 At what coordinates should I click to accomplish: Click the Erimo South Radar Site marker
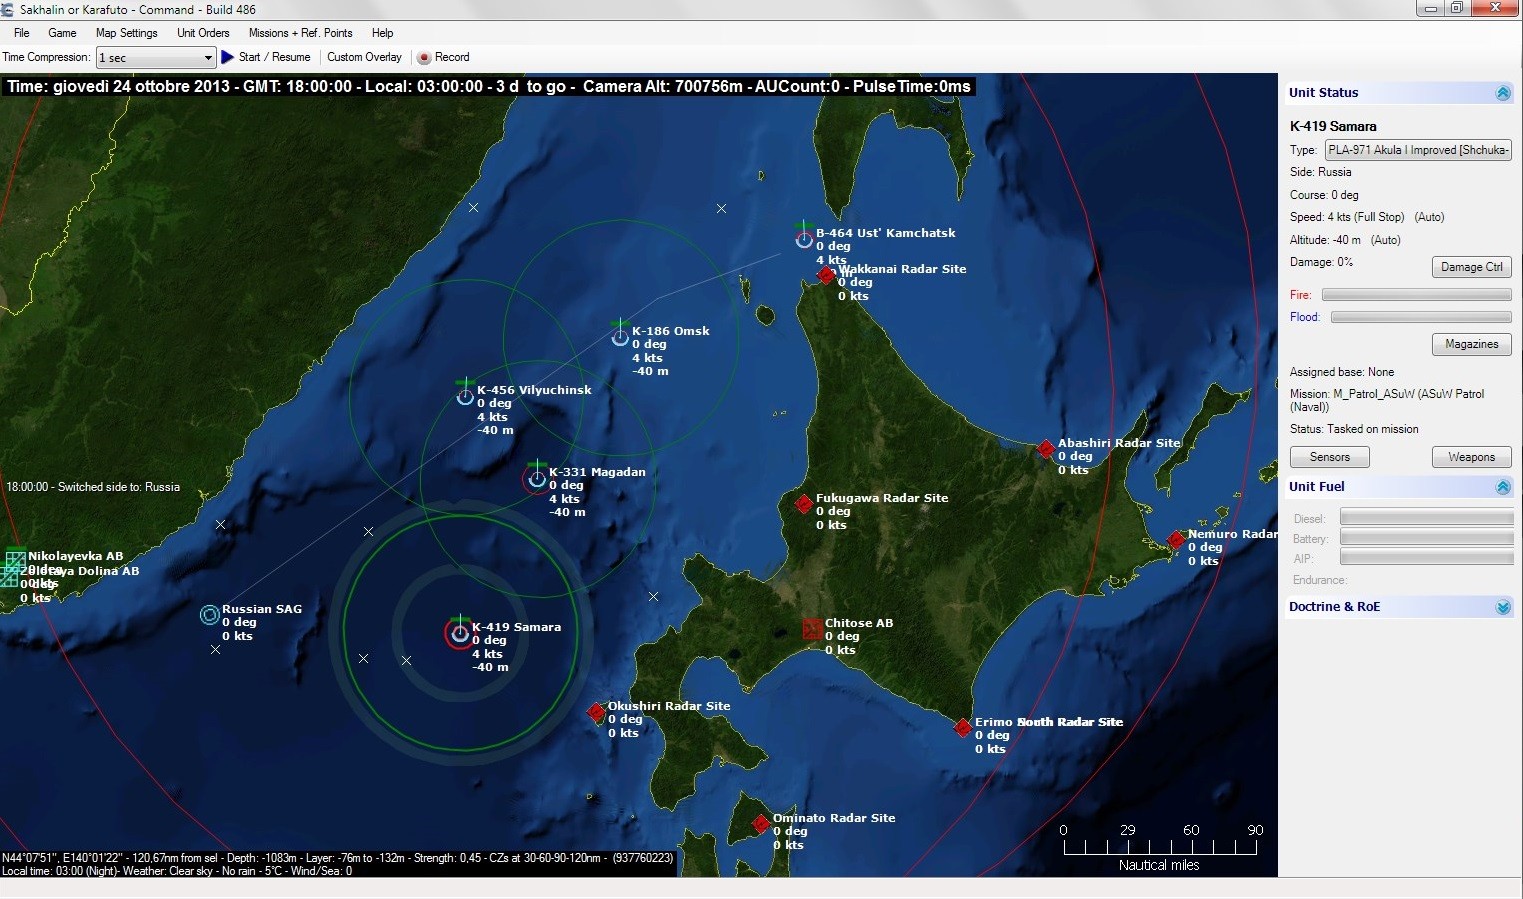(963, 728)
